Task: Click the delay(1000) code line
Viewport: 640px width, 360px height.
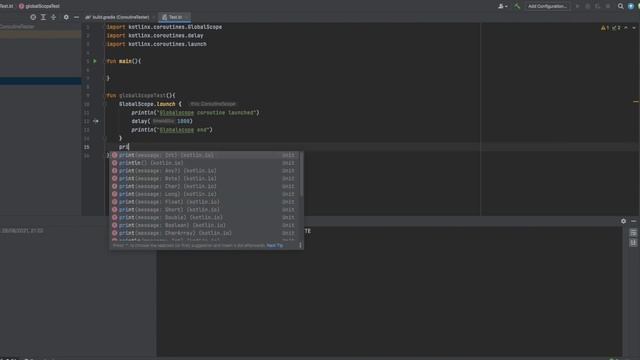Action: point(162,121)
